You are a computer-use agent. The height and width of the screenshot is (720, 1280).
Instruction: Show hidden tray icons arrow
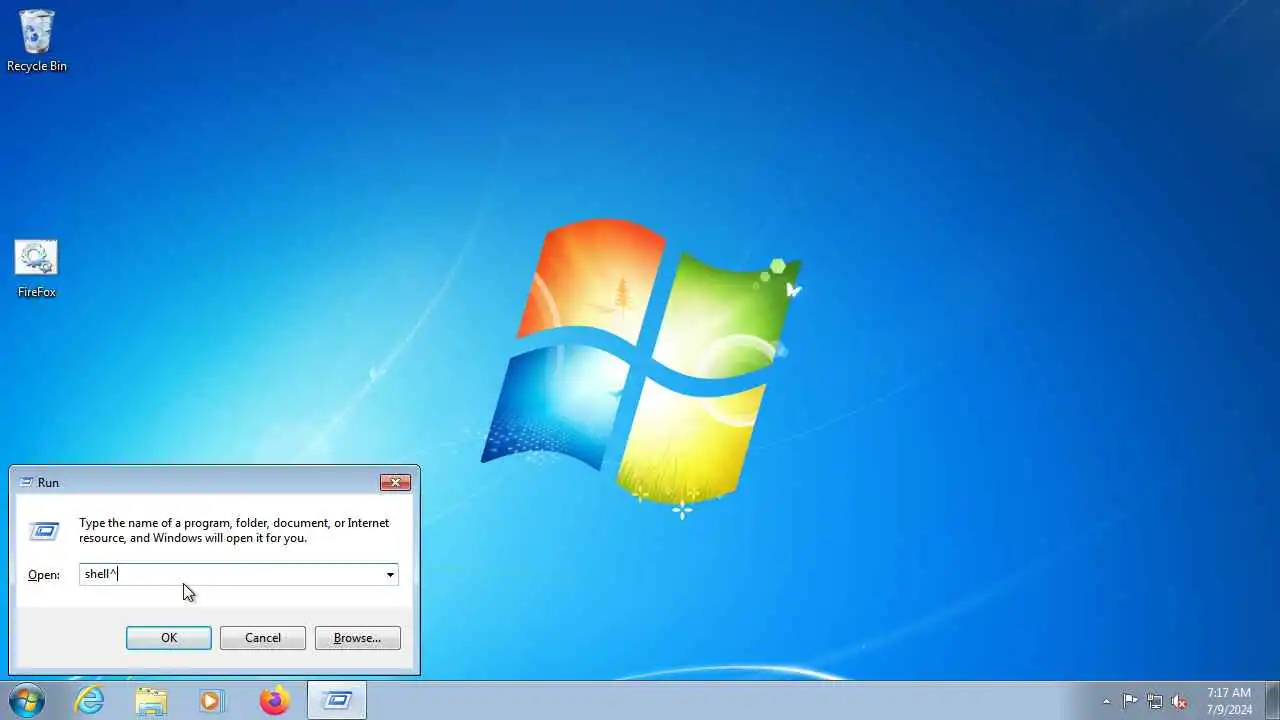pos(1106,701)
